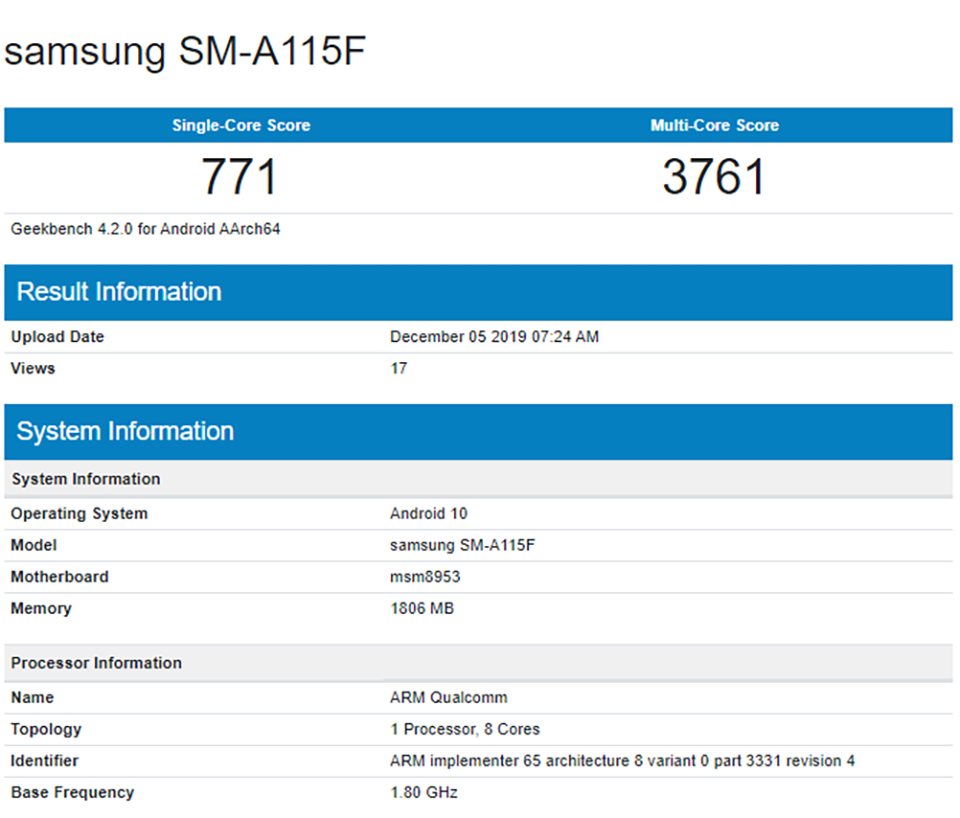
Task: Click the System Information section header
Action: [x=124, y=432]
